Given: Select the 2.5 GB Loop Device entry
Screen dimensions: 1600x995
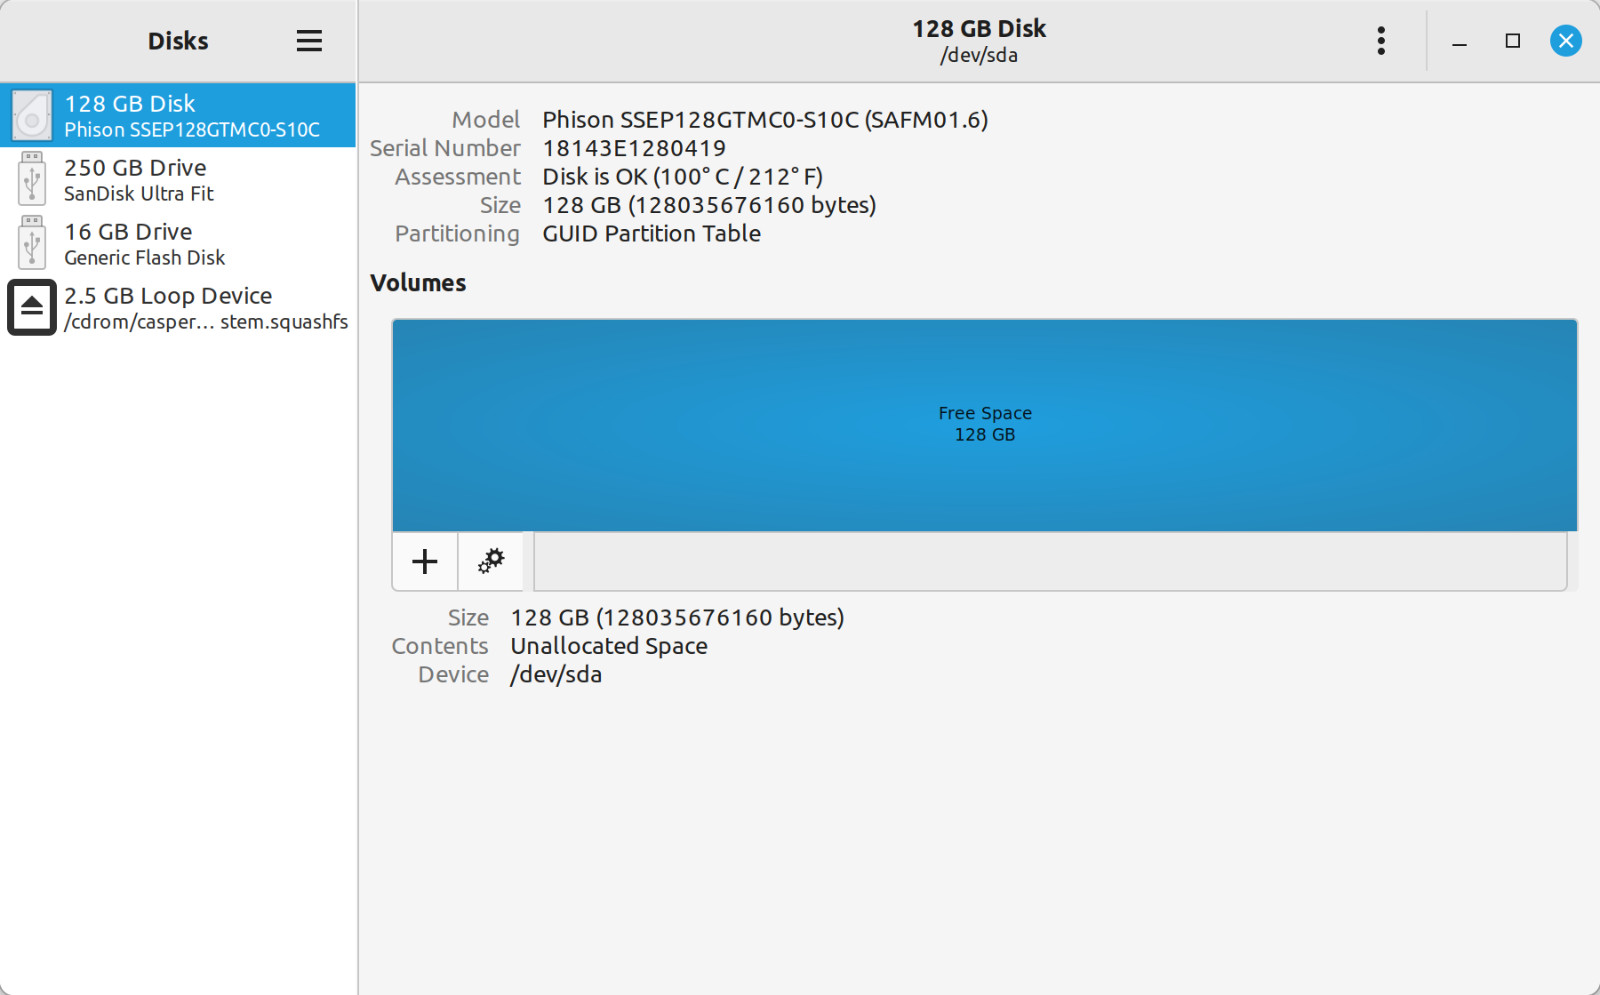Looking at the screenshot, I should [x=178, y=308].
